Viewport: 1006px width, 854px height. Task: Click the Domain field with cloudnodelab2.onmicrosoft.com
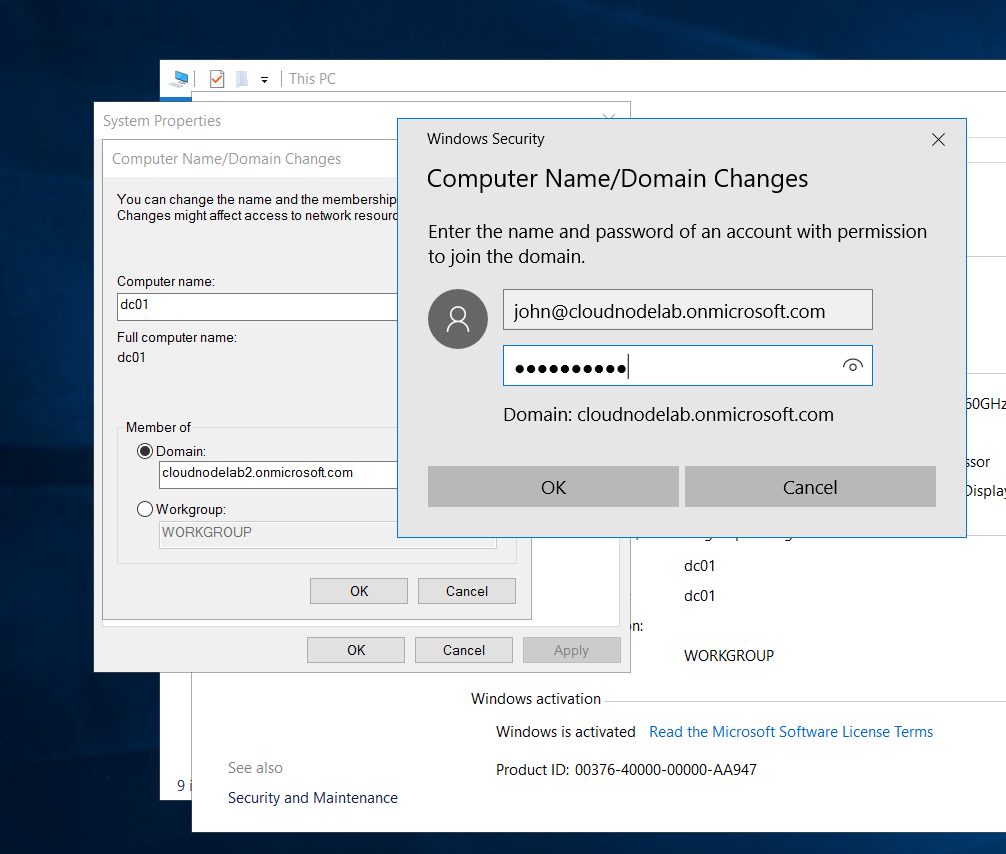[x=278, y=474]
